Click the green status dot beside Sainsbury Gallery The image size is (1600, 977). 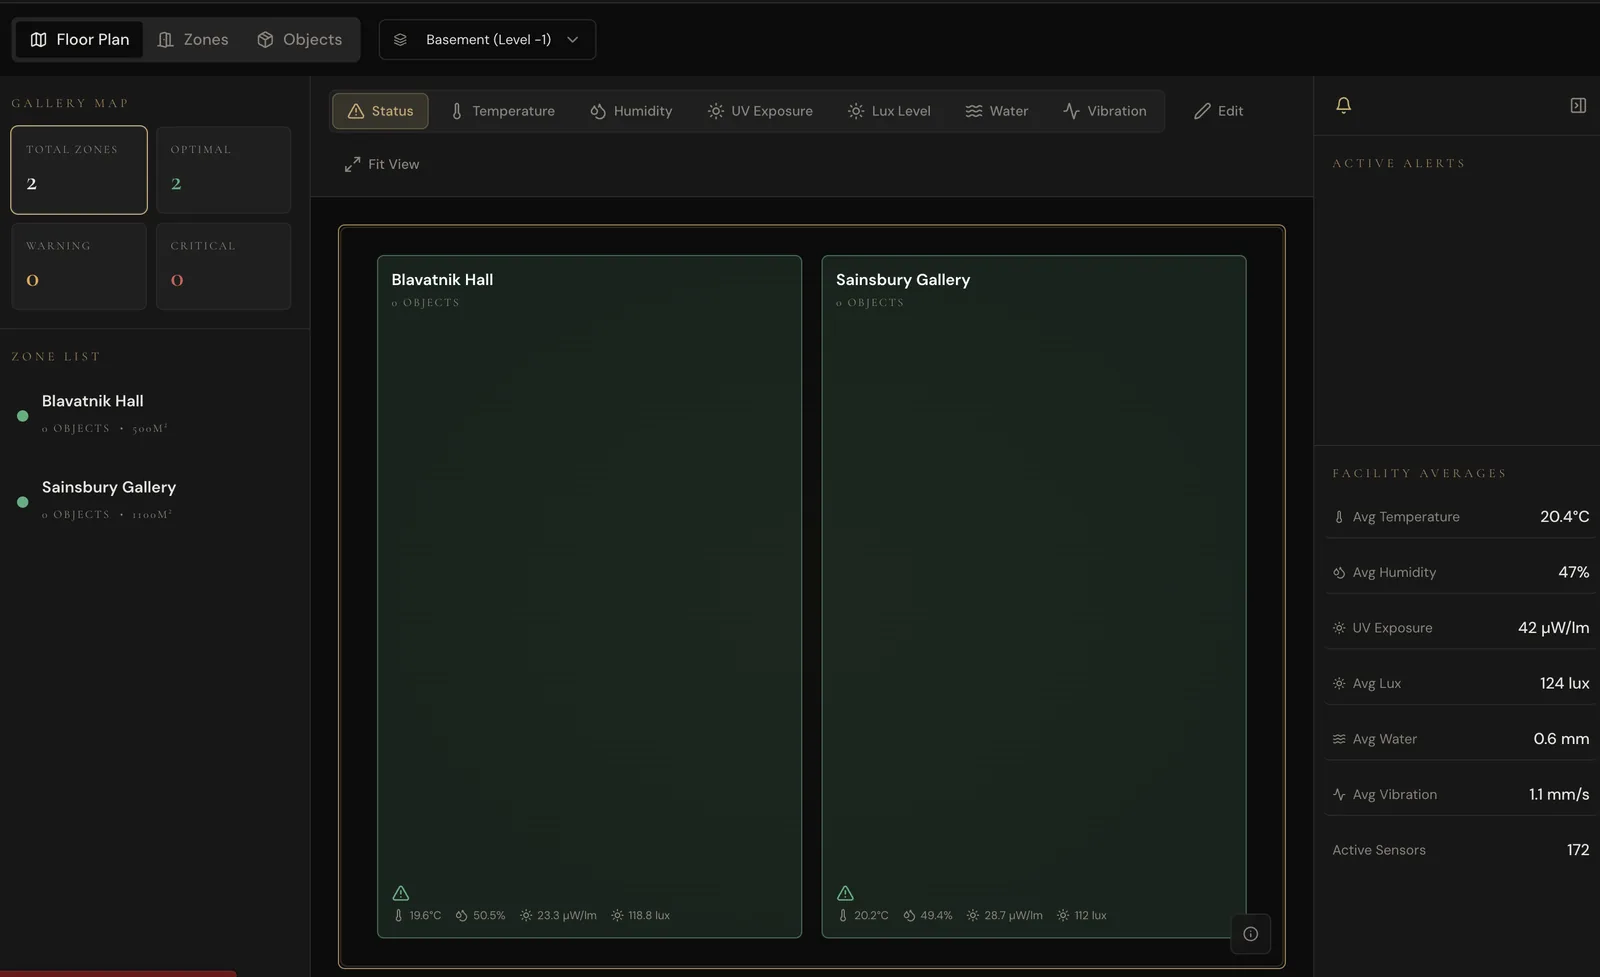(x=22, y=502)
